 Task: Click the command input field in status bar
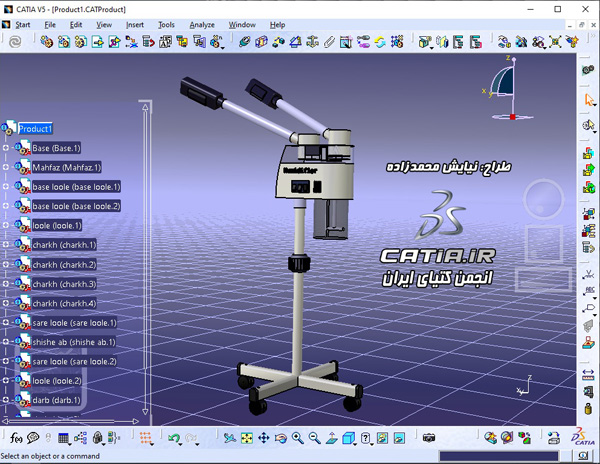coord(499,456)
